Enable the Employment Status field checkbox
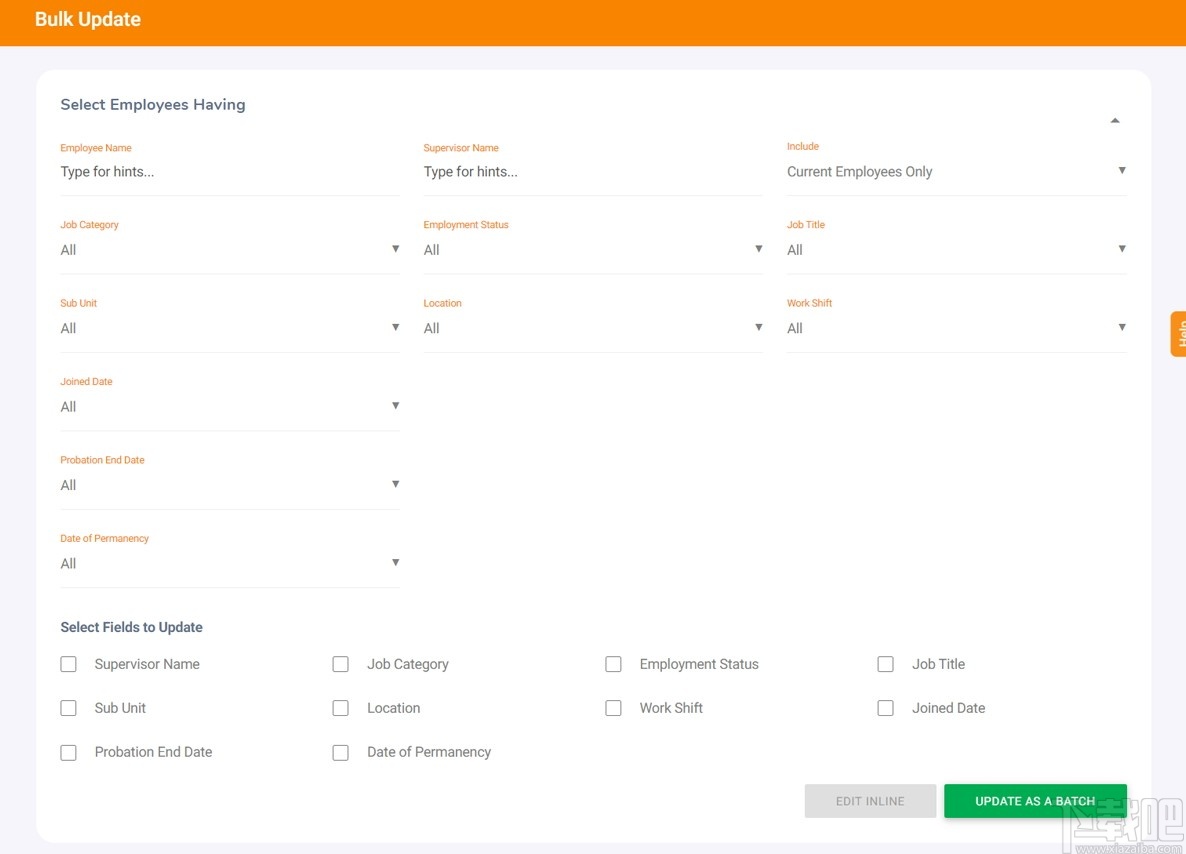Screen dimensions: 1186x854 614,664
